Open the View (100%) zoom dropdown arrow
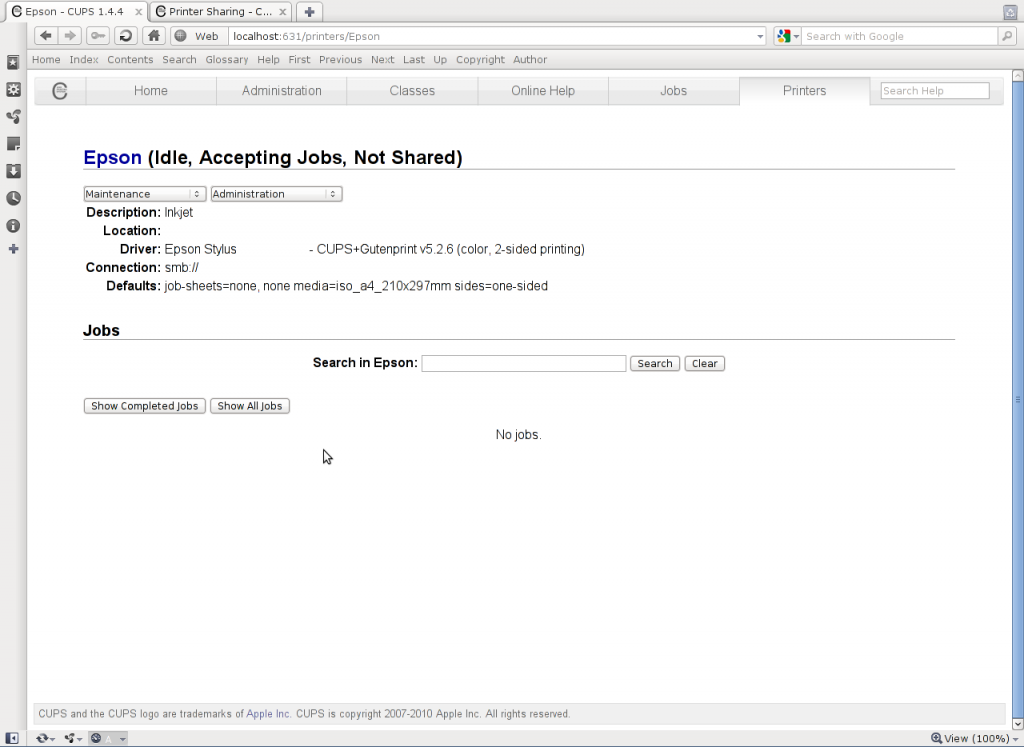Image resolution: width=1024 pixels, height=747 pixels. [1016, 739]
